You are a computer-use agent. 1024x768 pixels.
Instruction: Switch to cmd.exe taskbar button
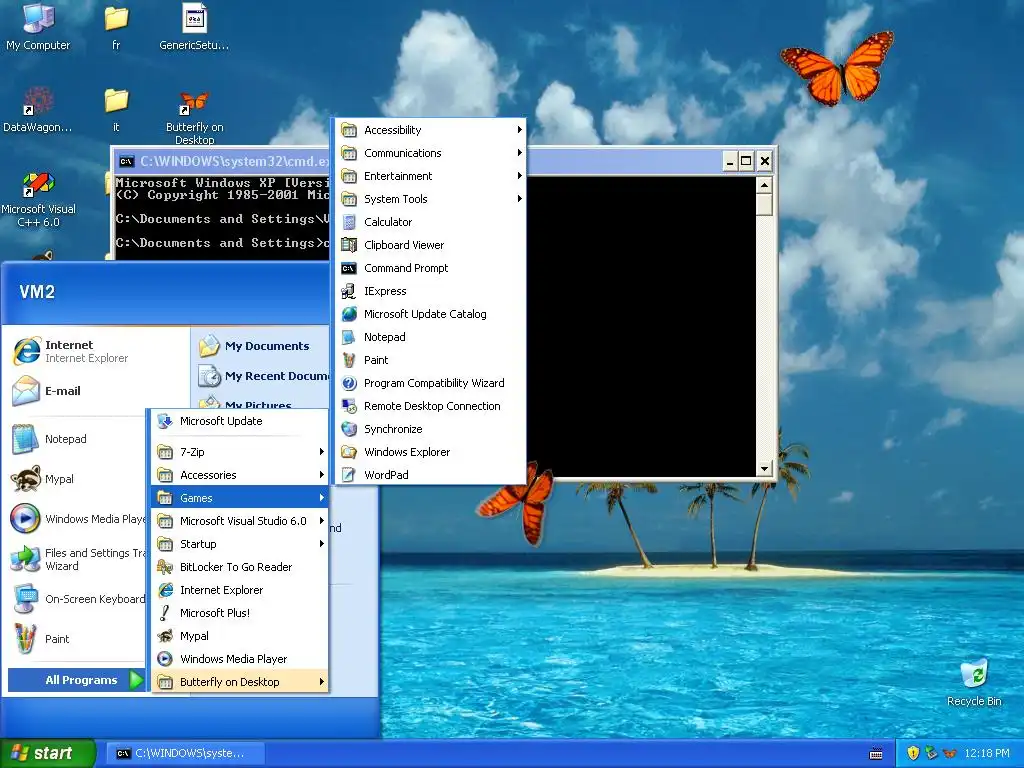click(184, 754)
